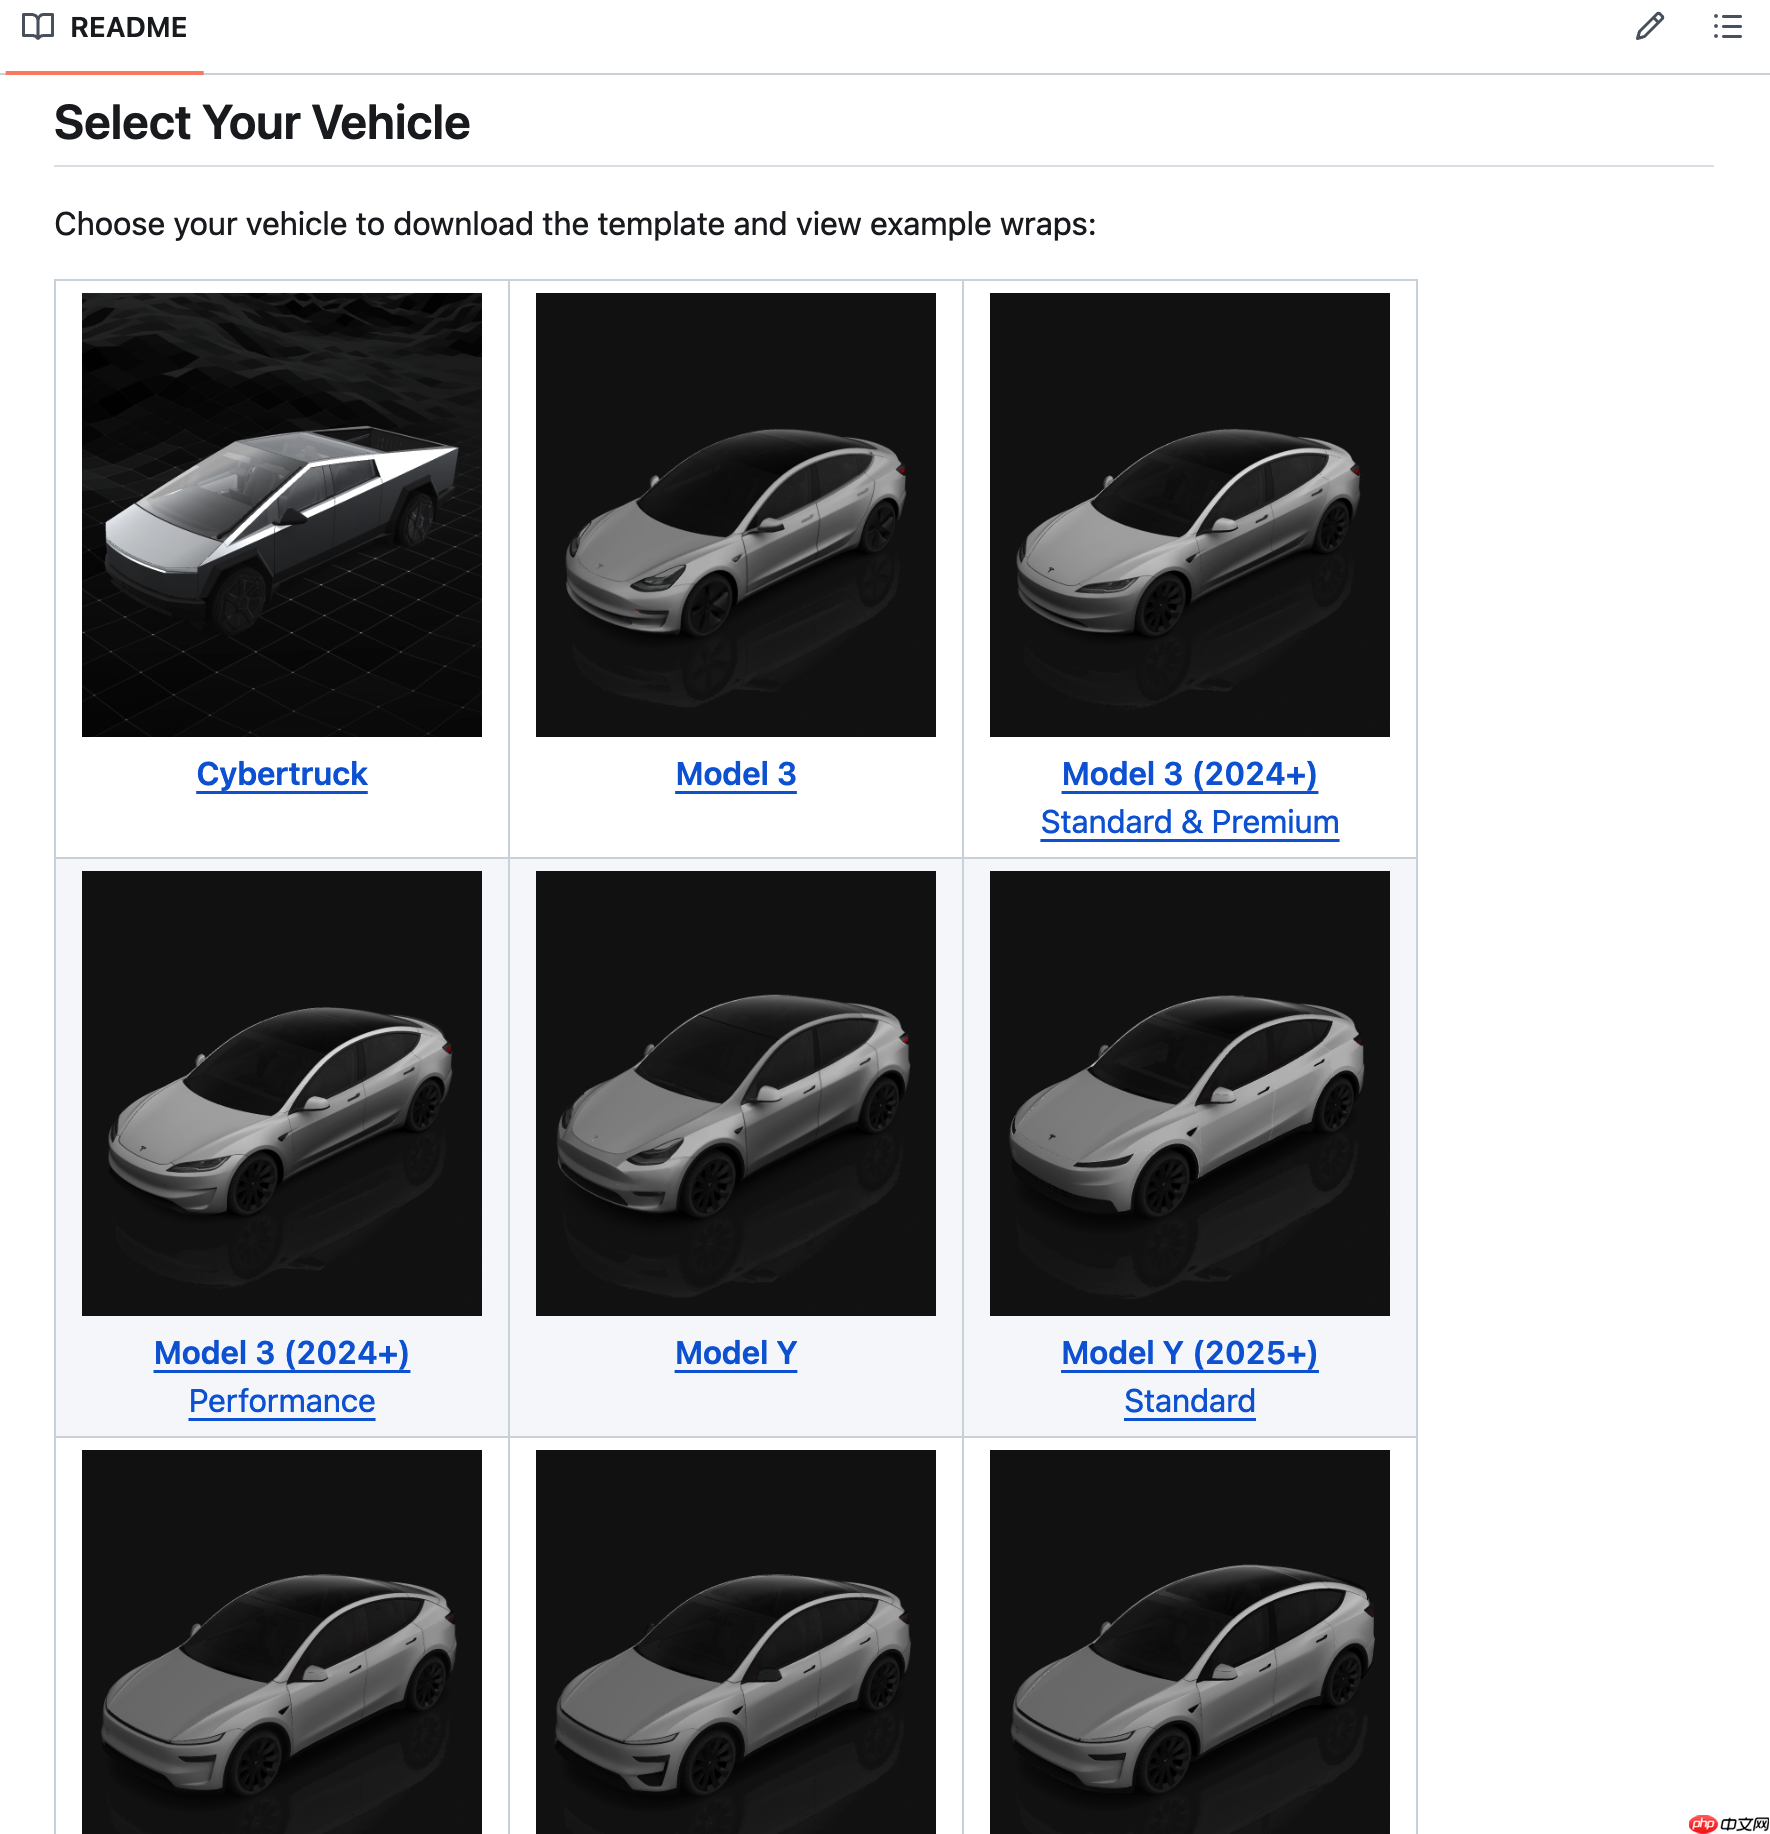The height and width of the screenshot is (1834, 1770).
Task: Open the Cybertruck link
Action: (282, 774)
